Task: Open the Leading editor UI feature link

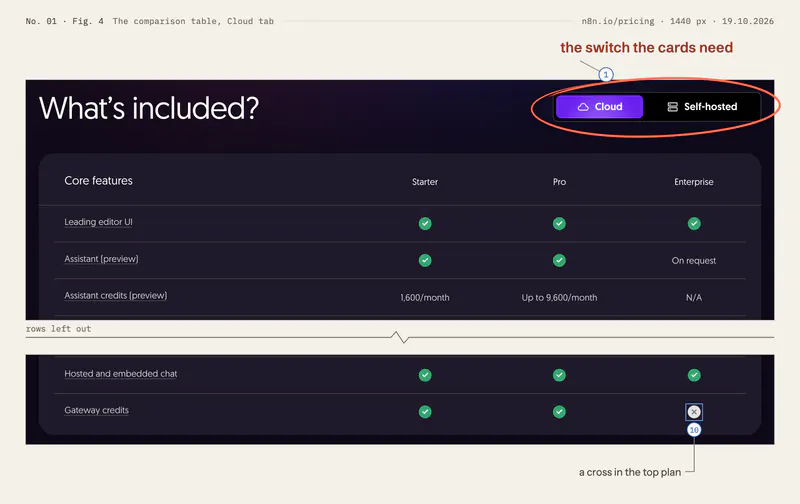Action: [x=98, y=222]
